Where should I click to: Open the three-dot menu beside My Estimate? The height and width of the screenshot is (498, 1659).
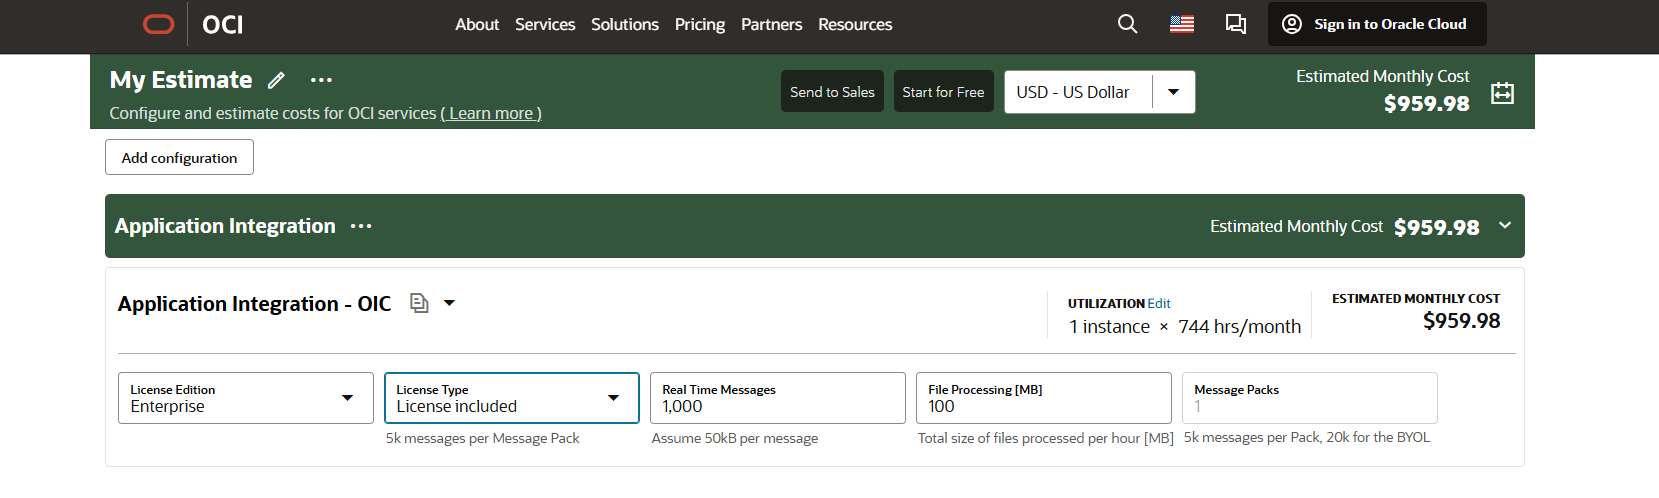[x=321, y=80]
